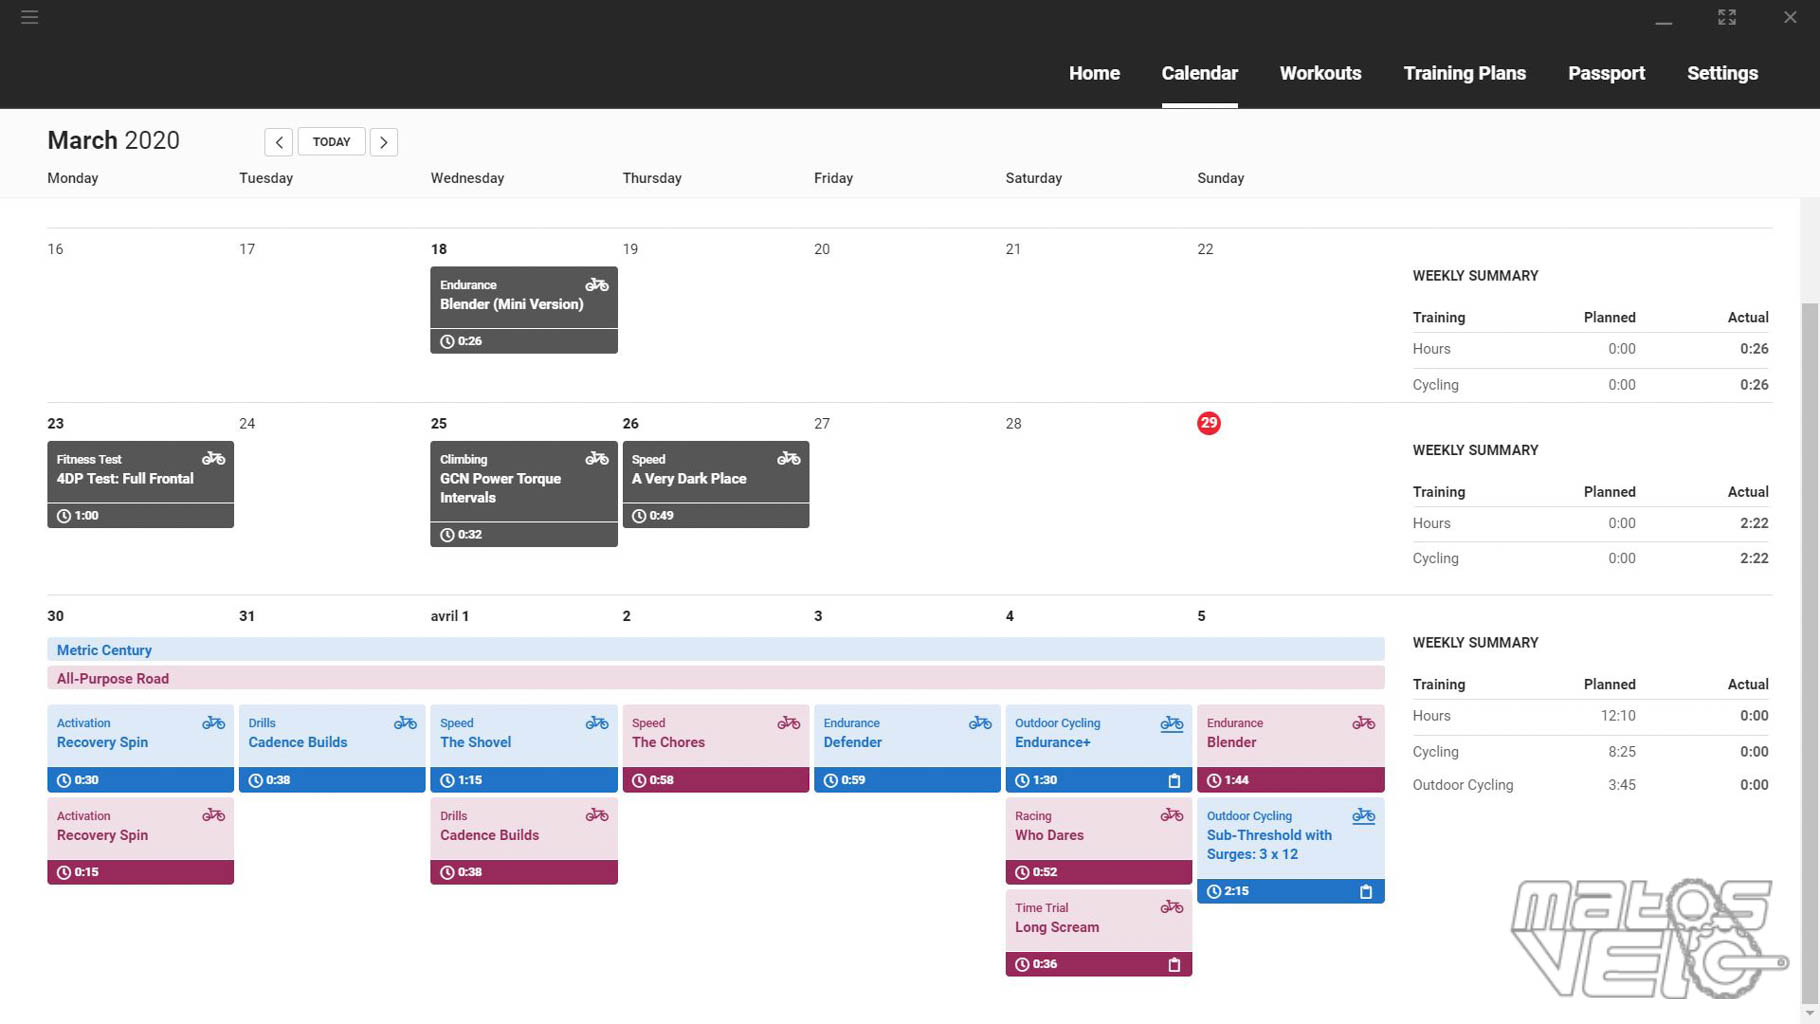Select the highlighted date 29
This screenshot has width=1820, height=1024.
[1208, 423]
